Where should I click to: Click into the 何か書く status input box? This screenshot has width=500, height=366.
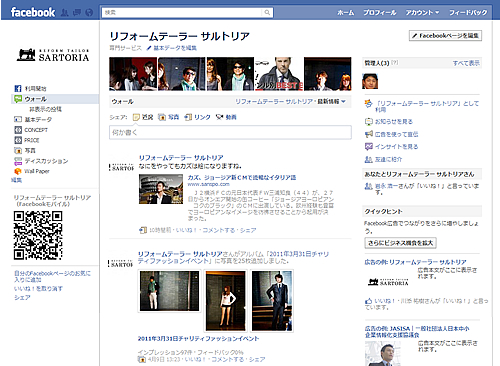[230, 132]
